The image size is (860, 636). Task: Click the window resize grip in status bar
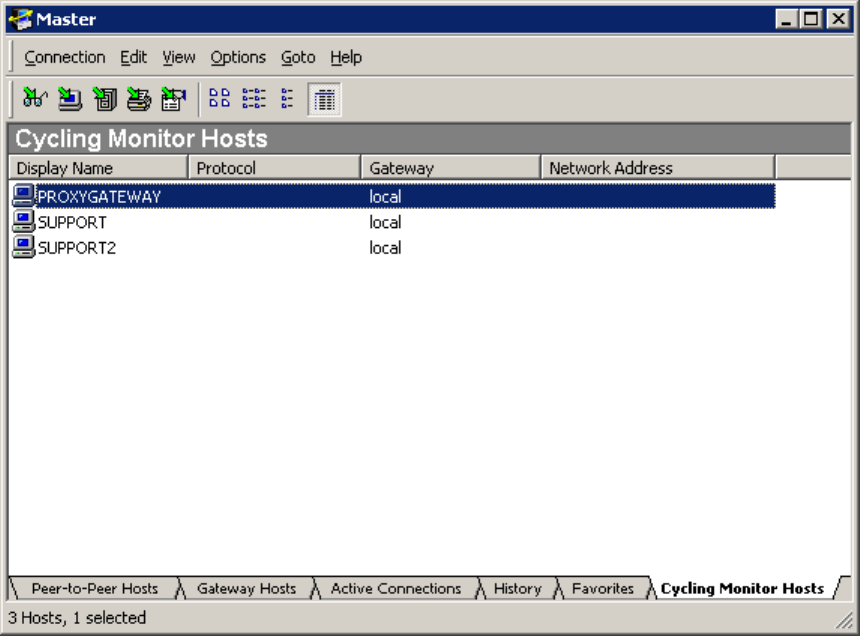844,620
